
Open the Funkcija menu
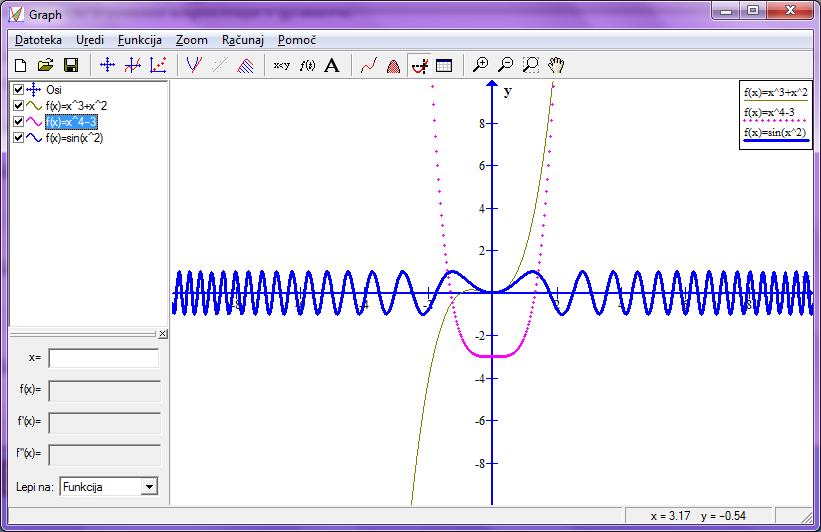pyautogui.click(x=138, y=40)
